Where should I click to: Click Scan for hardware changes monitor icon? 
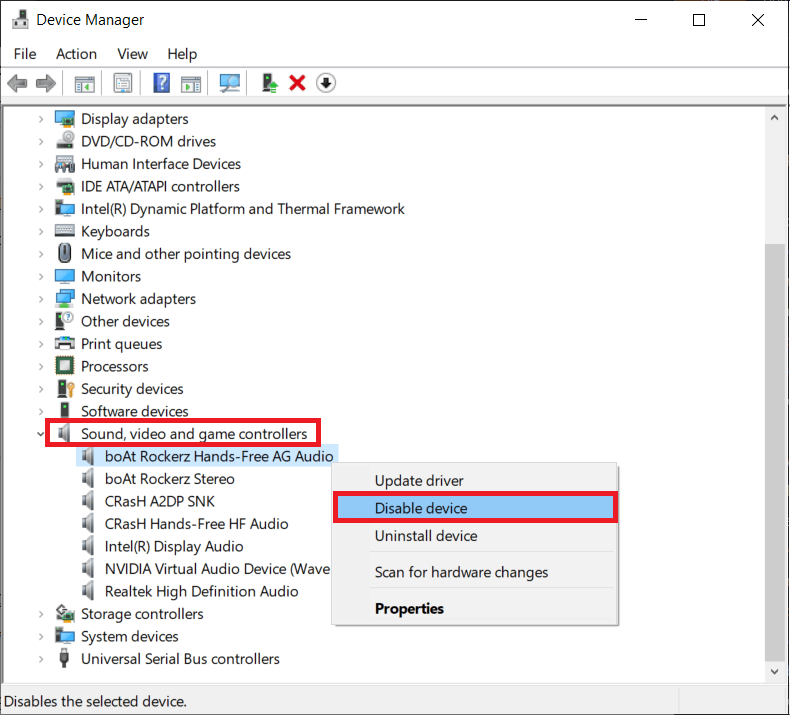[230, 83]
